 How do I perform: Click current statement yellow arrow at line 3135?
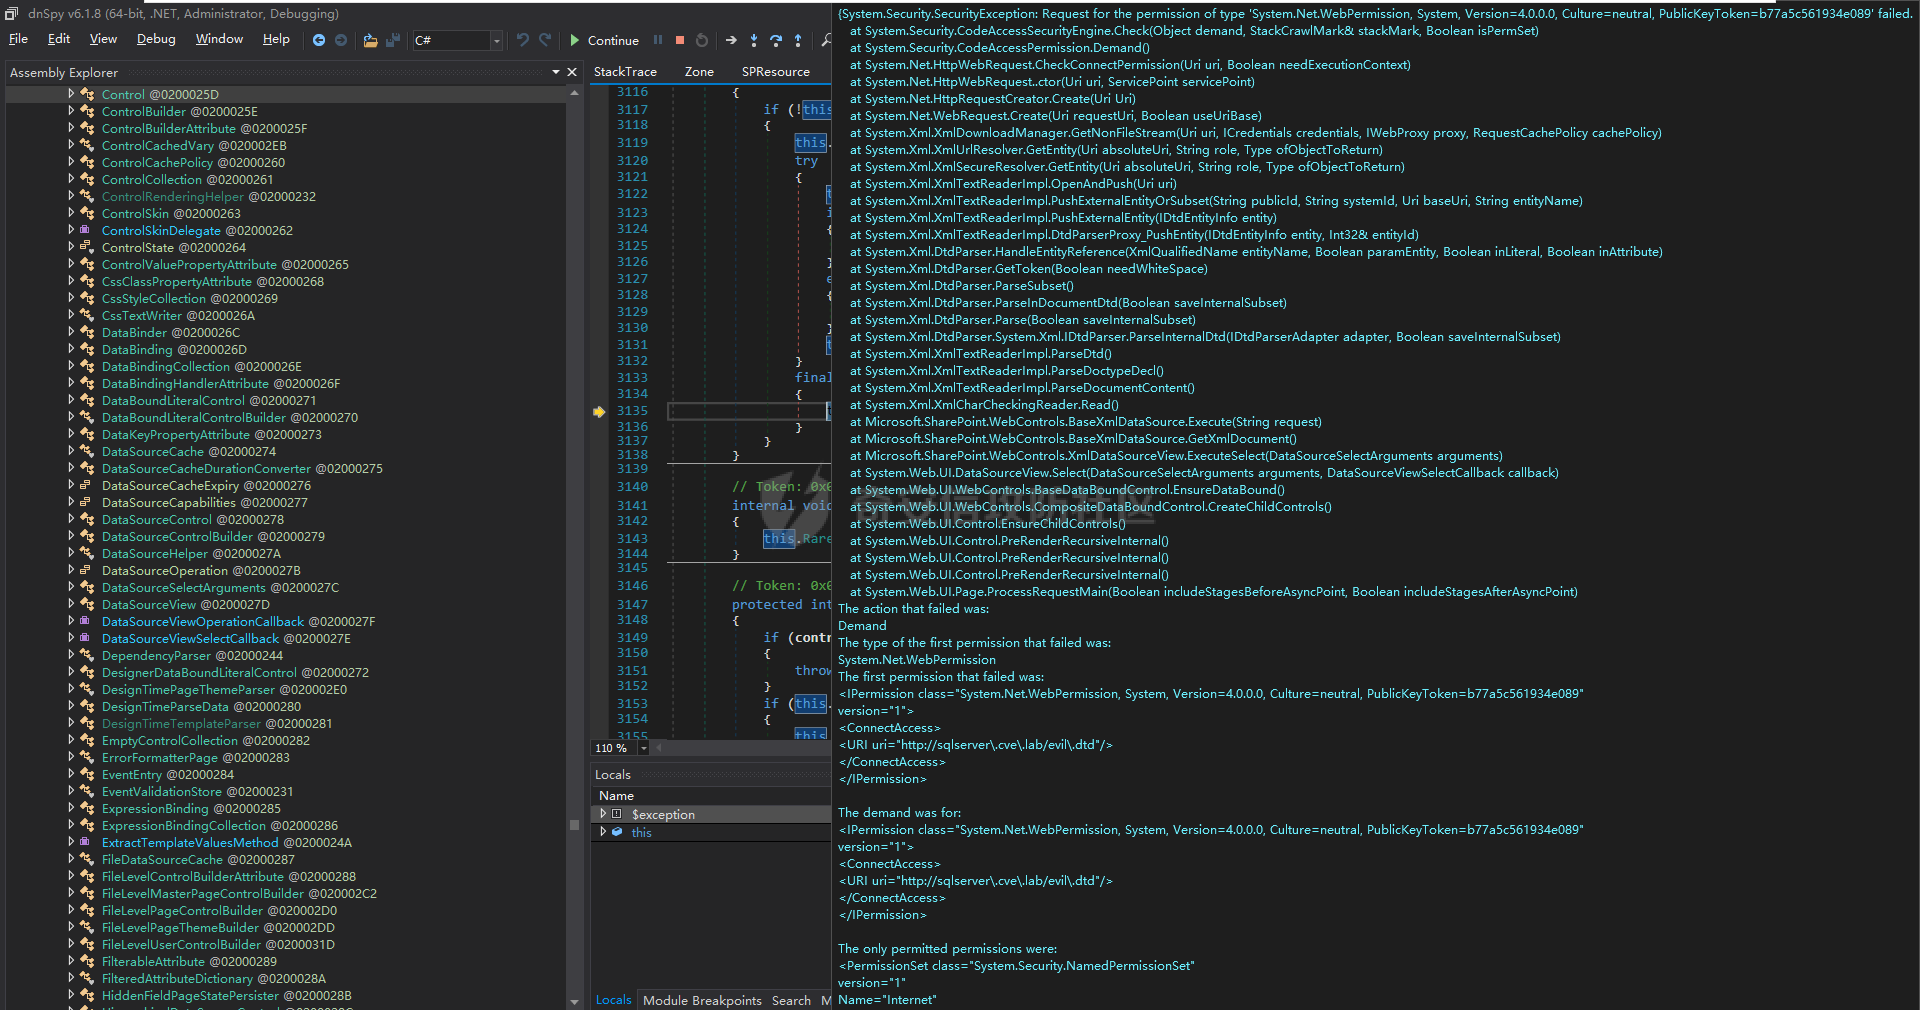[599, 411]
